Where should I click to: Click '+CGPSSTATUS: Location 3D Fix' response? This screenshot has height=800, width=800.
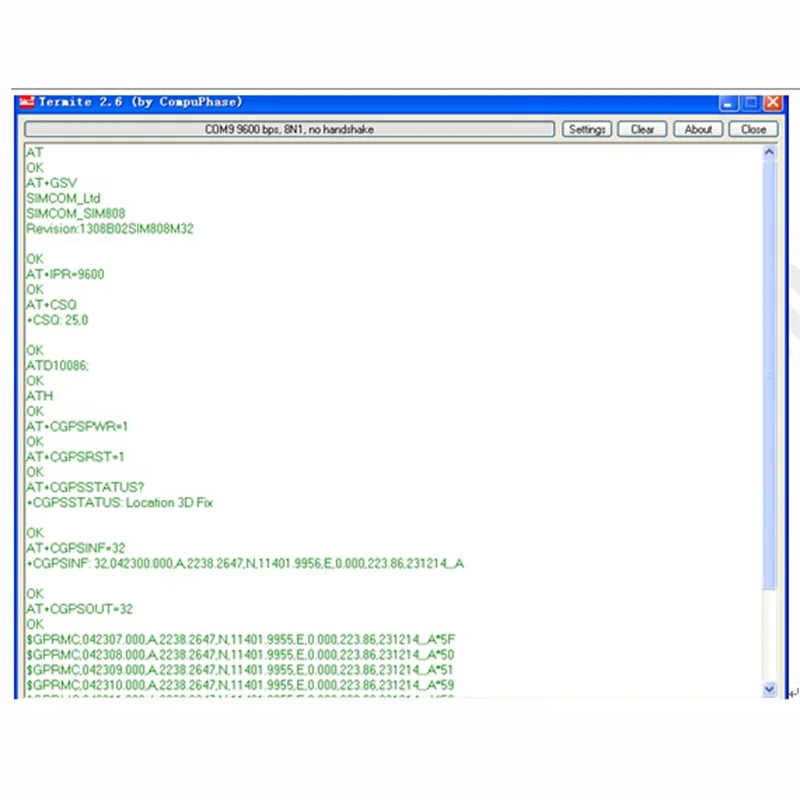(119, 503)
